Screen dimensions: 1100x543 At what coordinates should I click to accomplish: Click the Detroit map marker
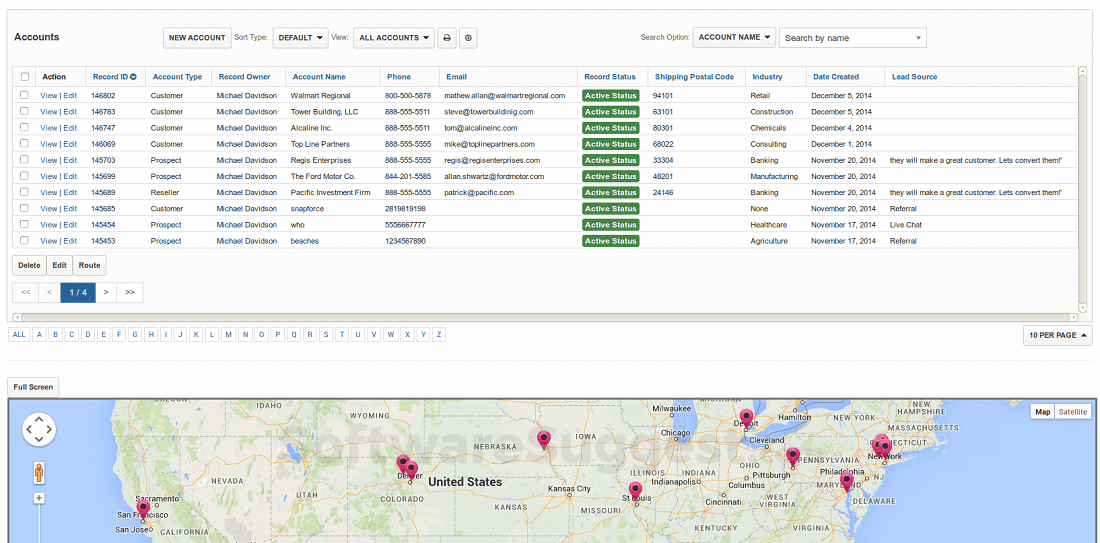[746, 417]
